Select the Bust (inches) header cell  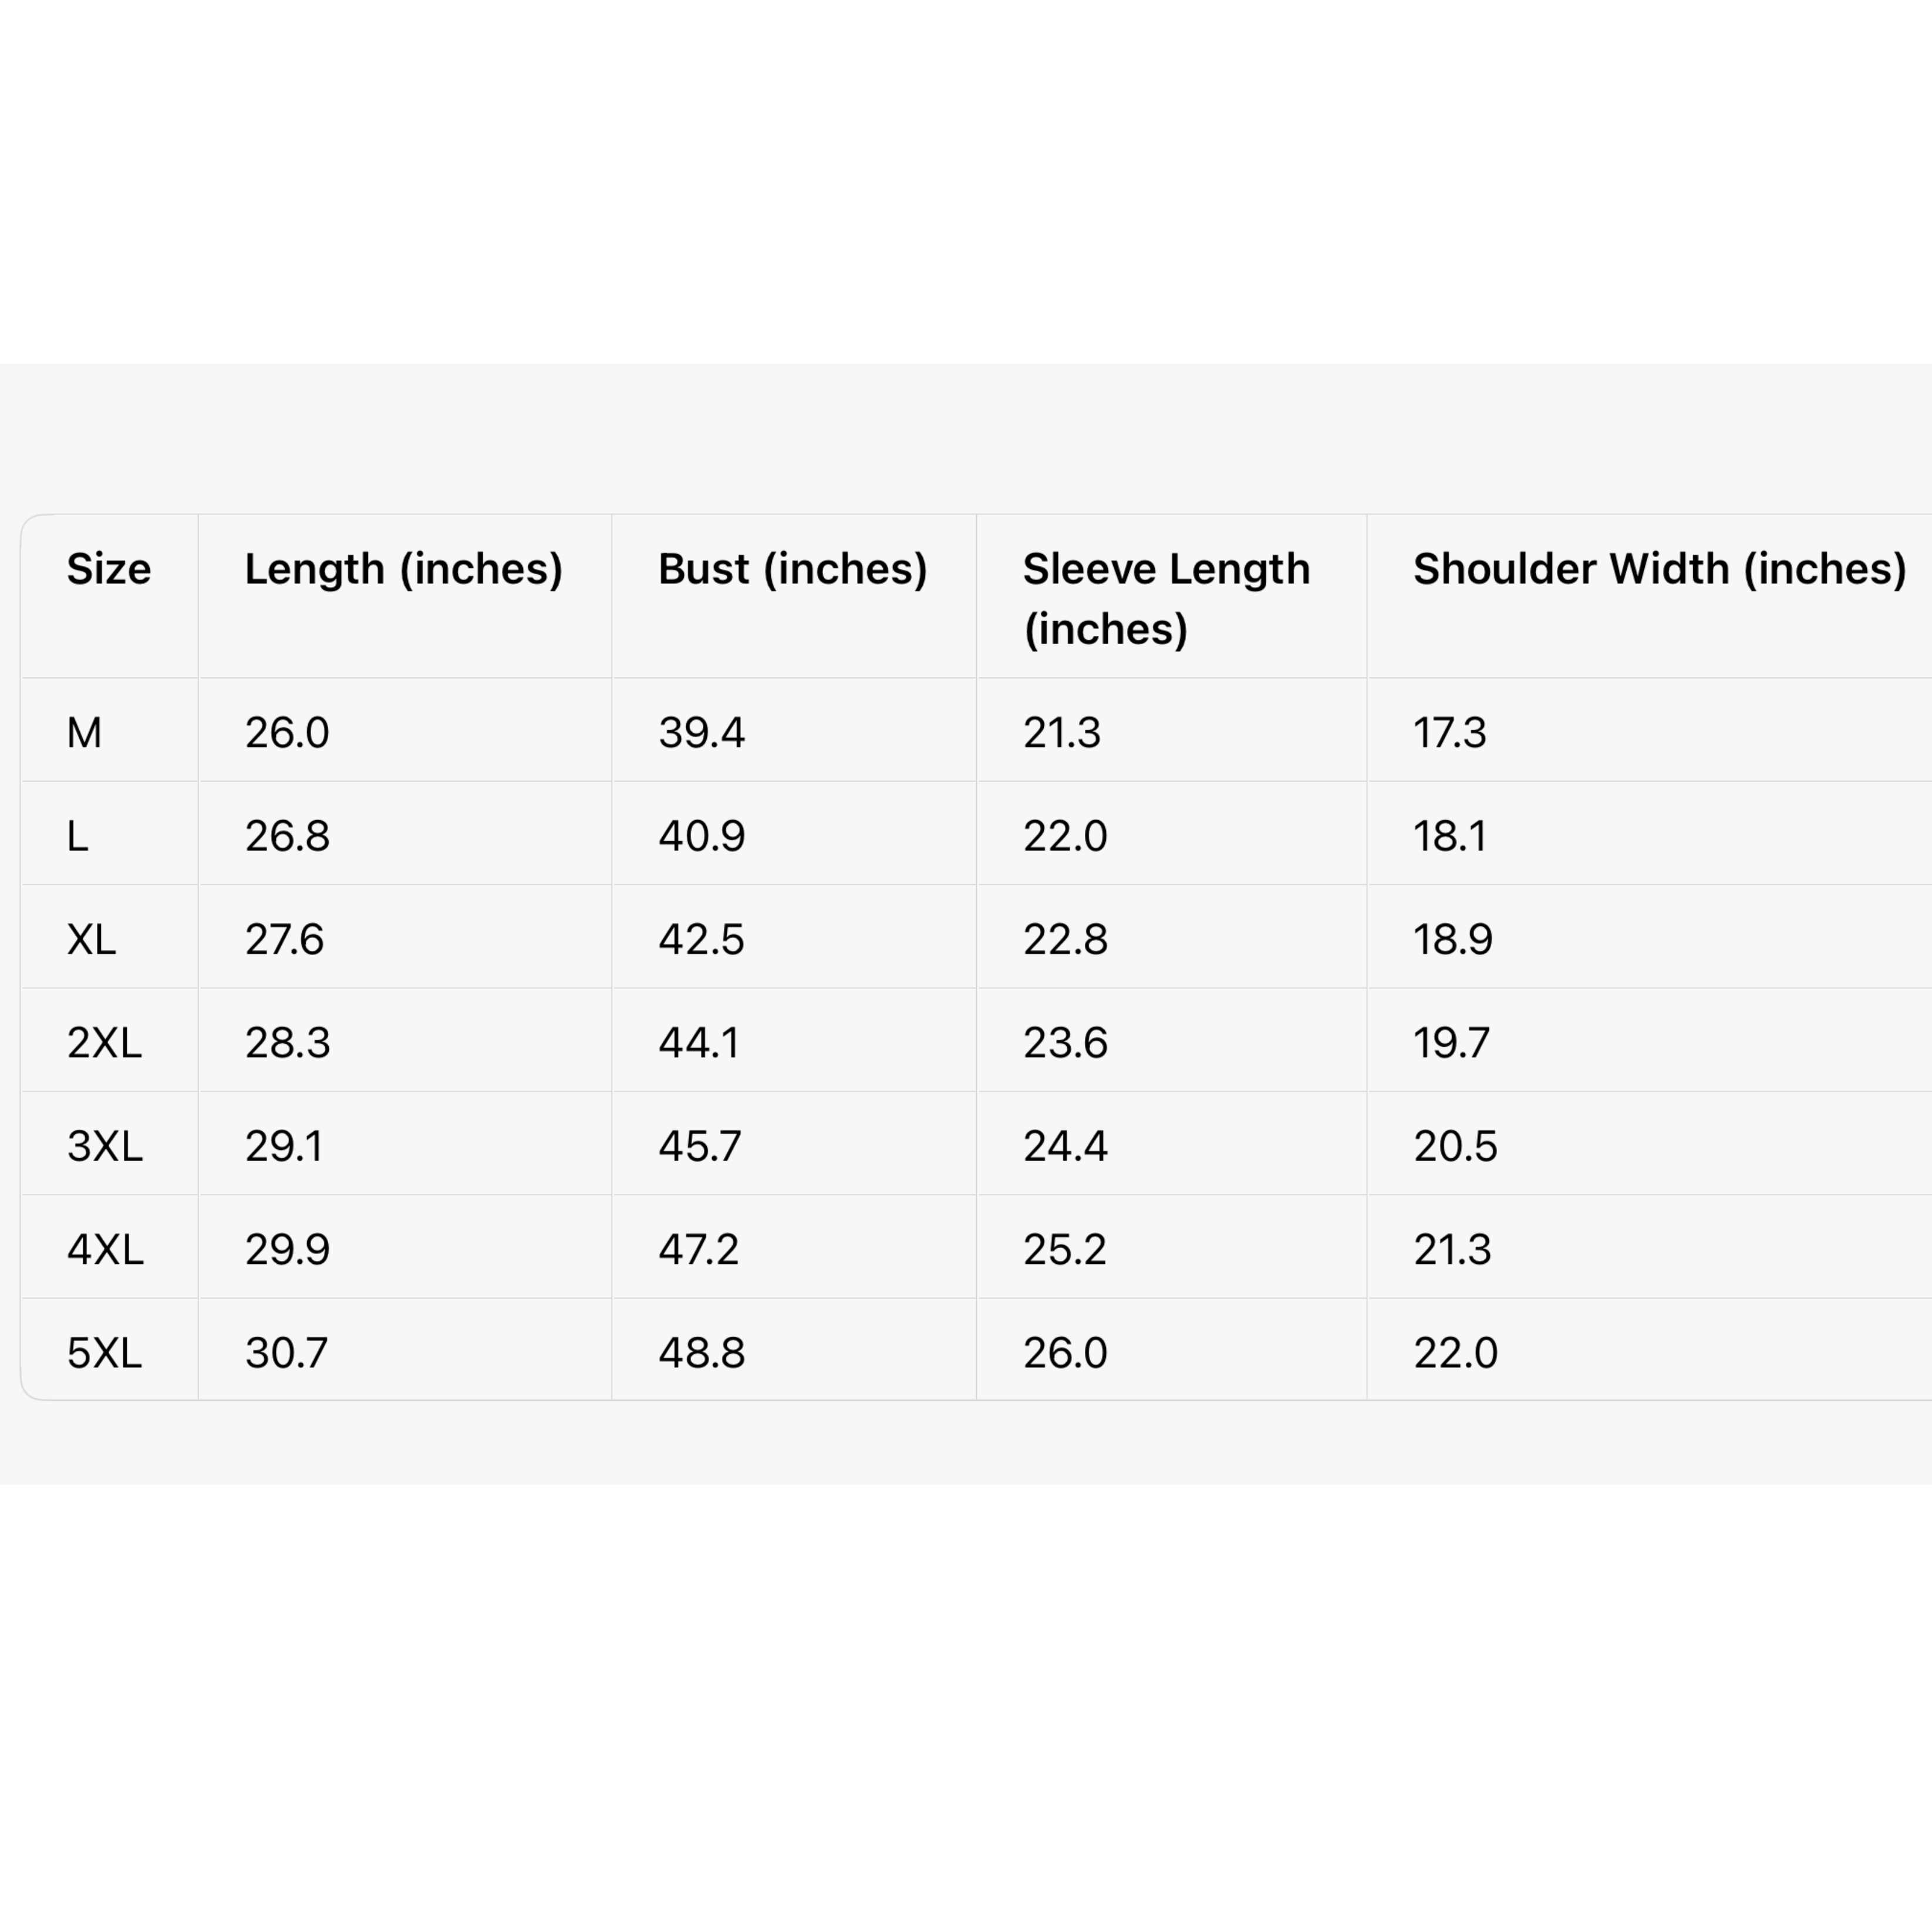792,569
